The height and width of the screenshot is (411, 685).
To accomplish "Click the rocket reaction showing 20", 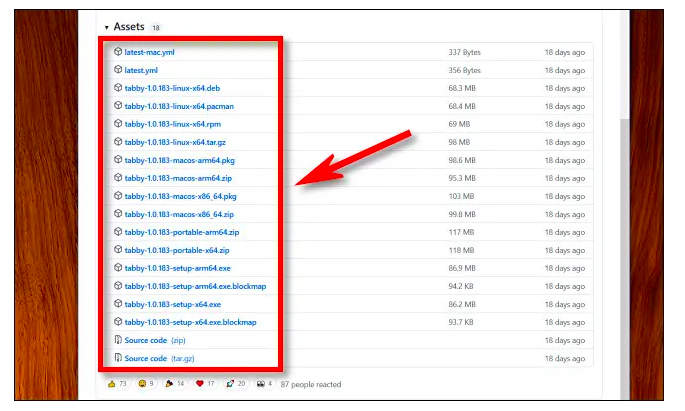I will (235, 384).
